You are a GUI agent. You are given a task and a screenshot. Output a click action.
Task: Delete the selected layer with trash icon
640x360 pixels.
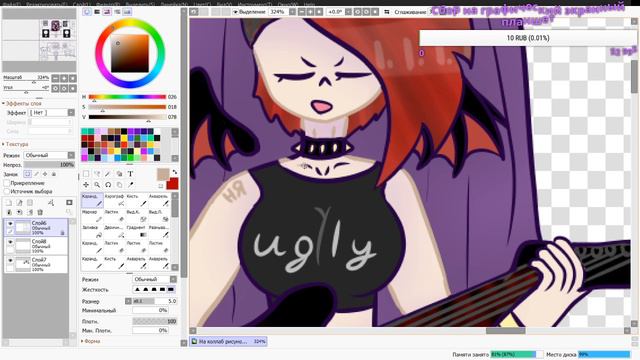tap(40, 212)
